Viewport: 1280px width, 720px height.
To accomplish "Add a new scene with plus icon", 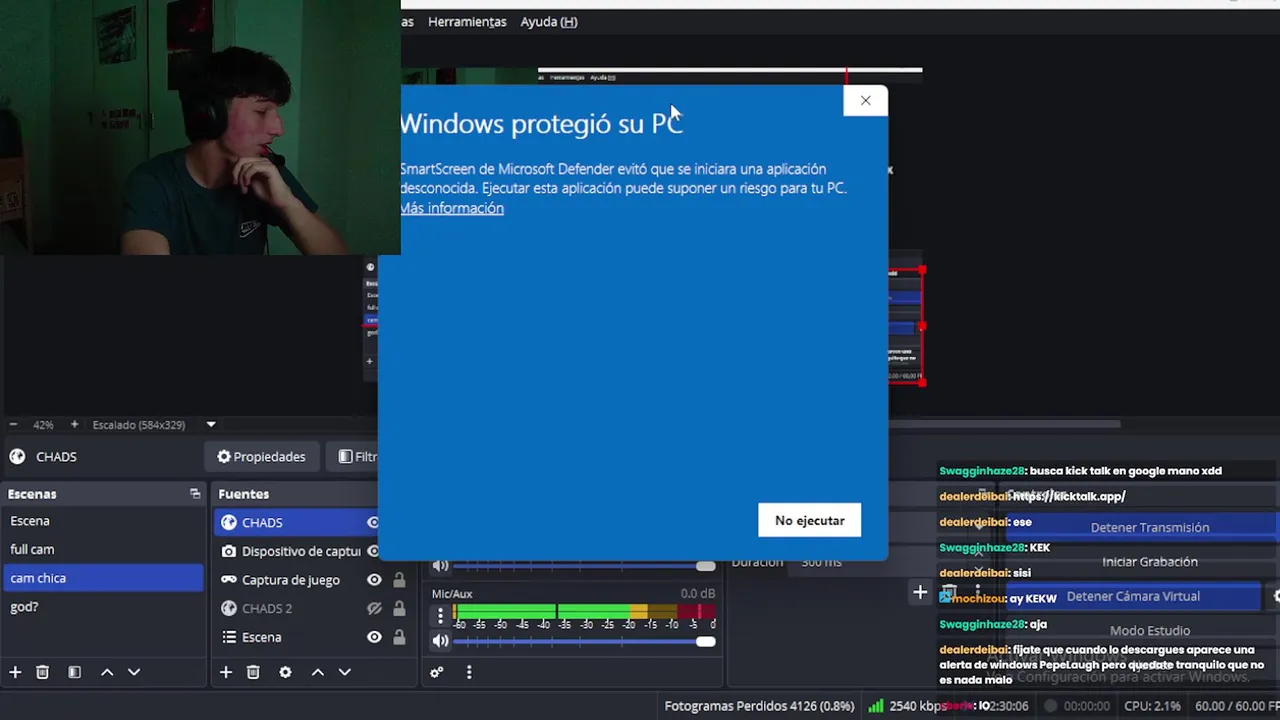I will pos(15,672).
